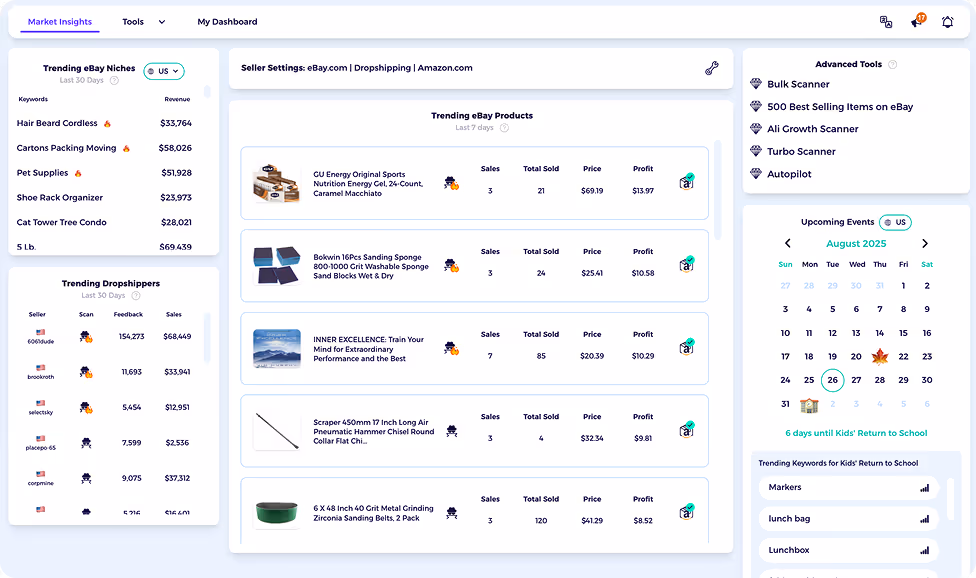
Task: Open US country dropdown in Trending Niches
Action: (164, 71)
